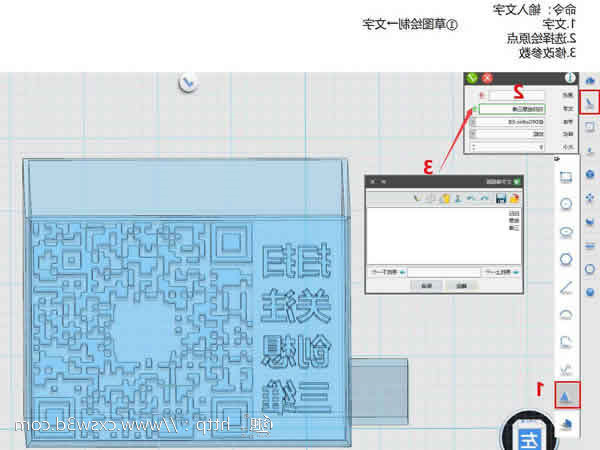
Task: Select the sketch drawing pencil tool
Action: click(x=590, y=103)
